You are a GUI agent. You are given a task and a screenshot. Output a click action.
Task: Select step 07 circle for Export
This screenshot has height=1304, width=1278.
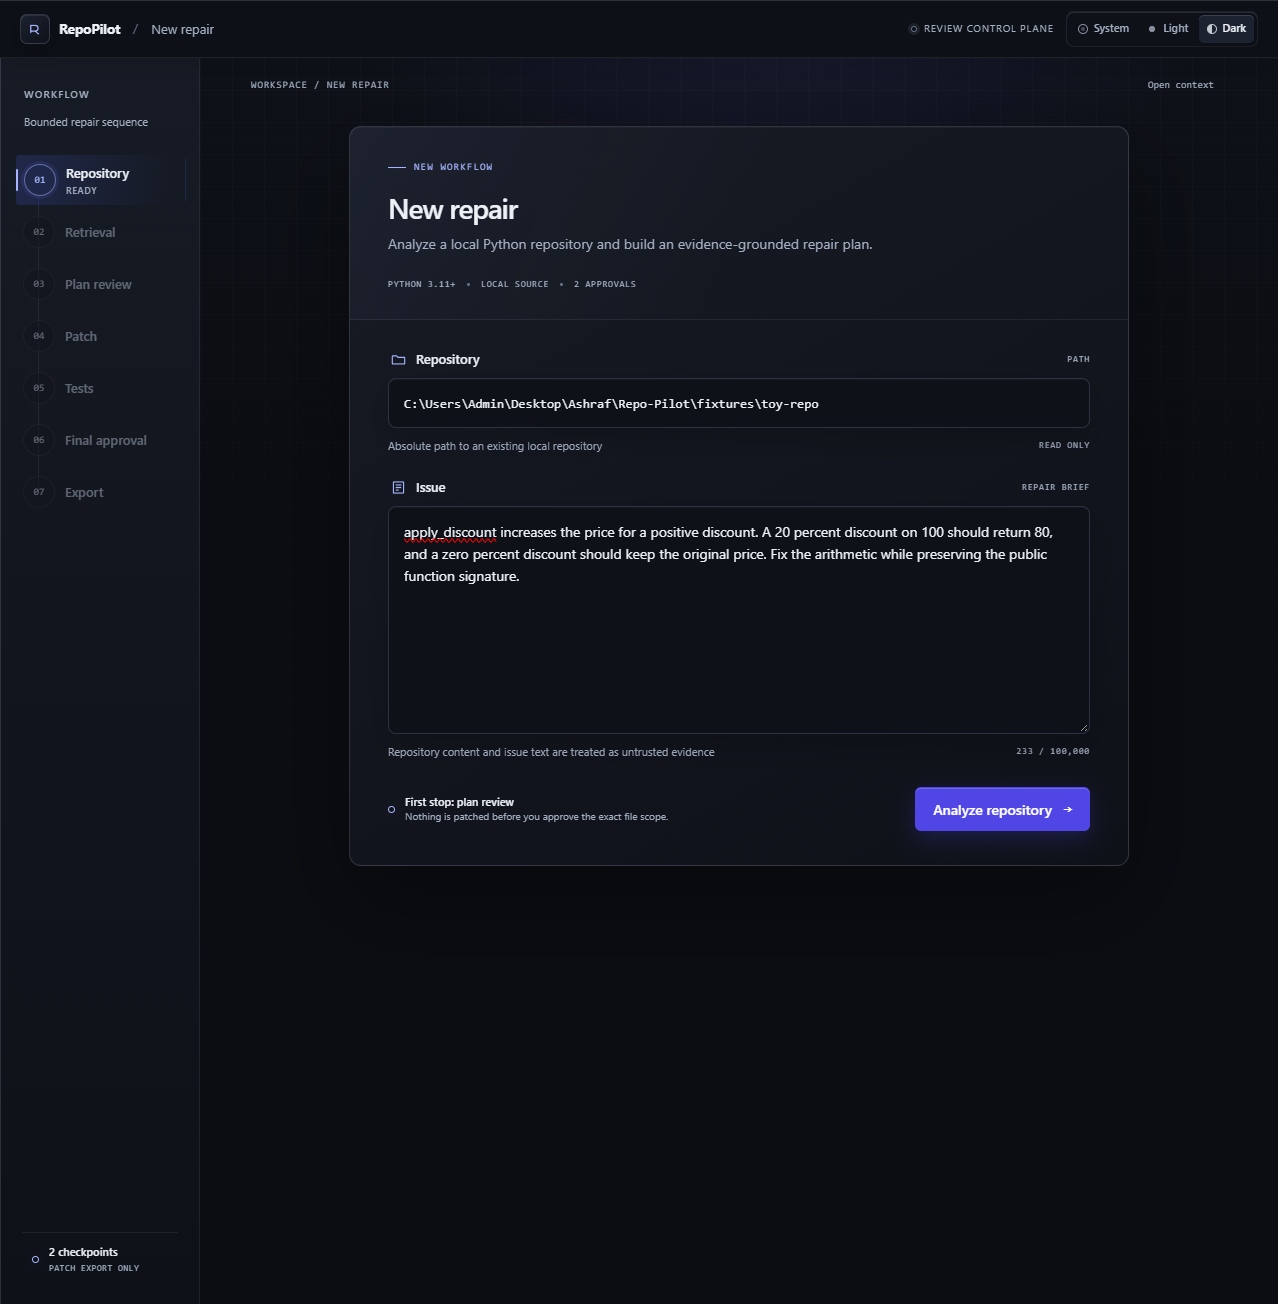pyautogui.click(x=39, y=492)
